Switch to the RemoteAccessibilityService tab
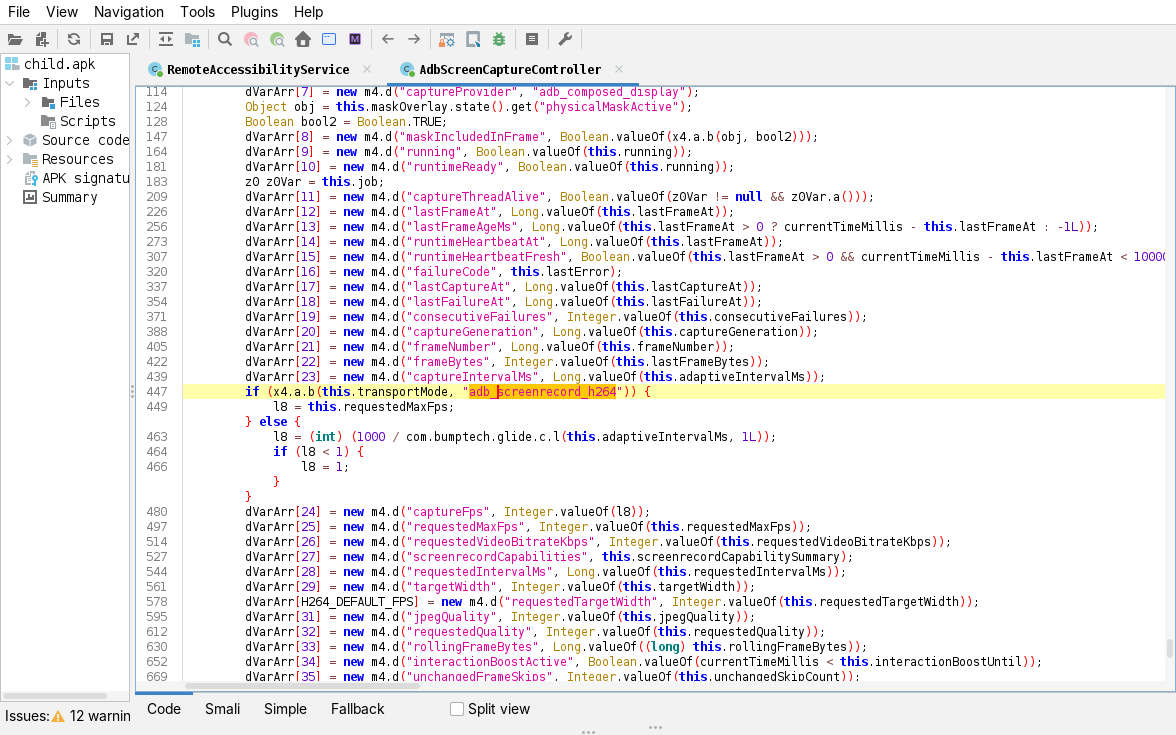The width and height of the screenshot is (1176, 735). click(x=258, y=70)
